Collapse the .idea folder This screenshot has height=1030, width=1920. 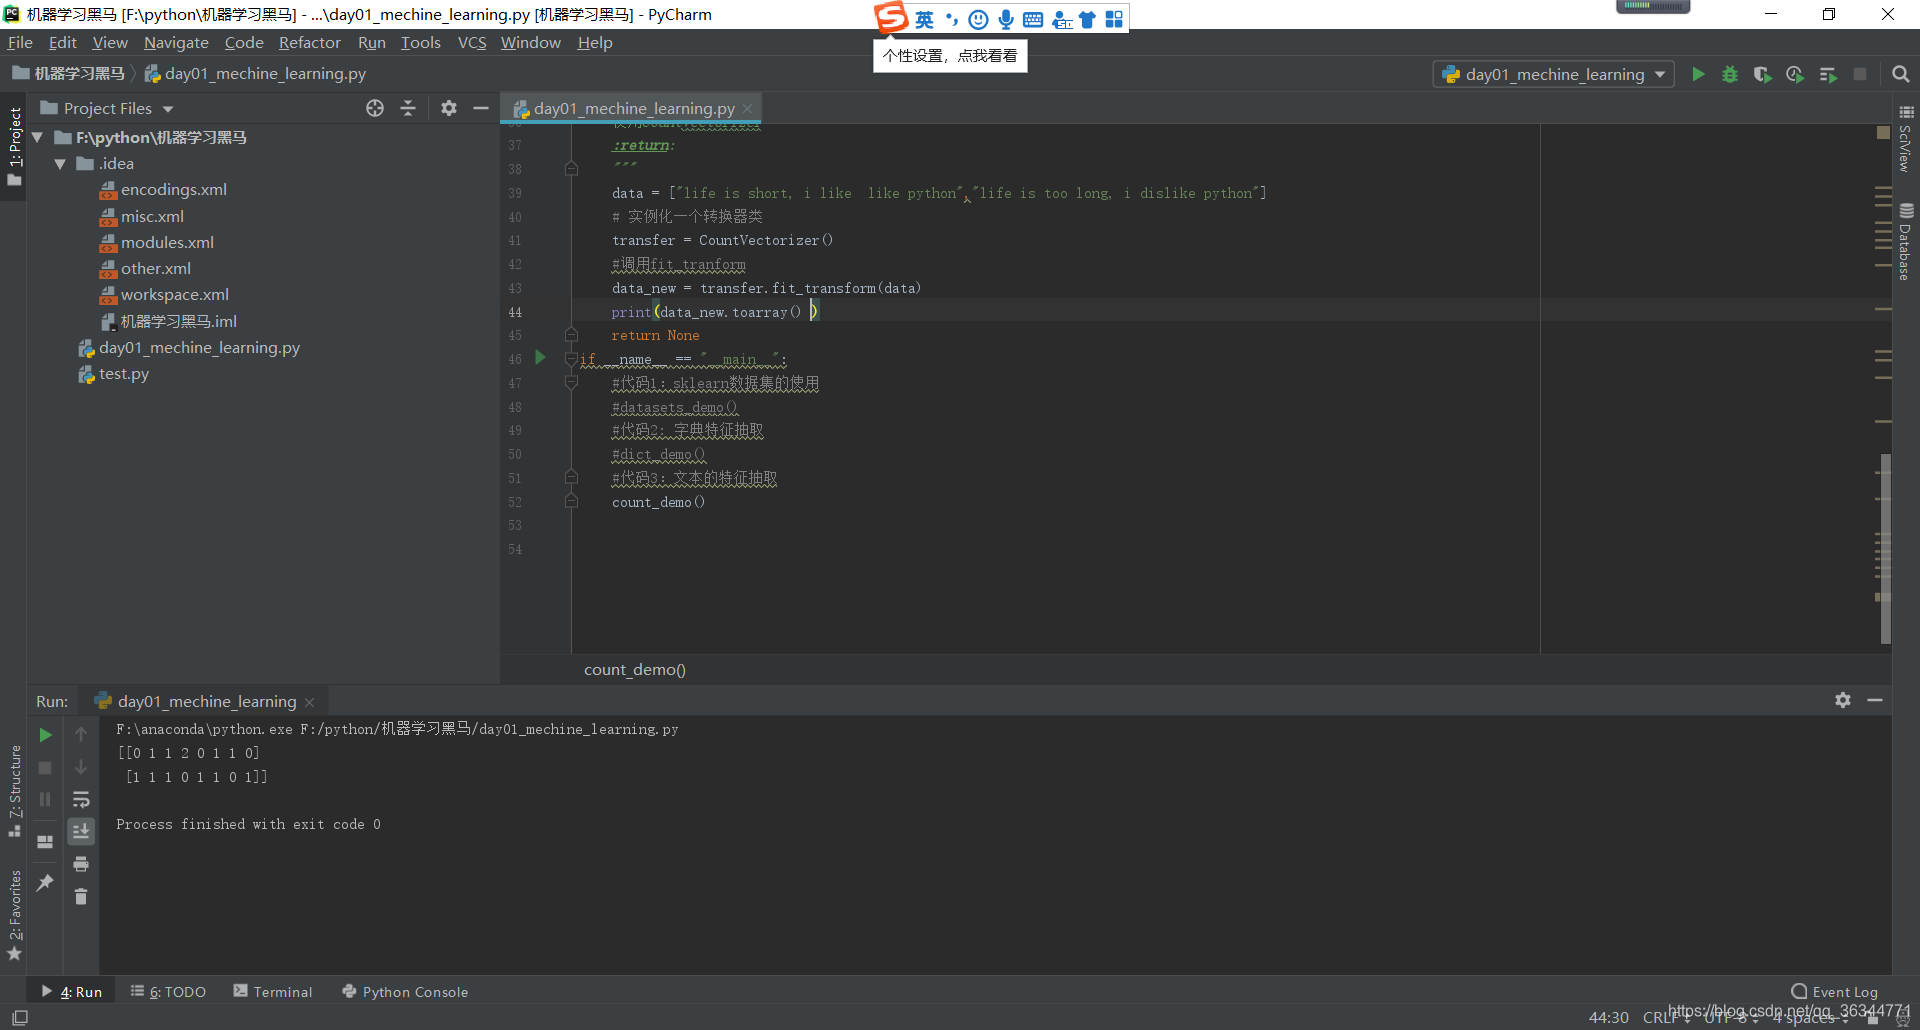[x=60, y=163]
